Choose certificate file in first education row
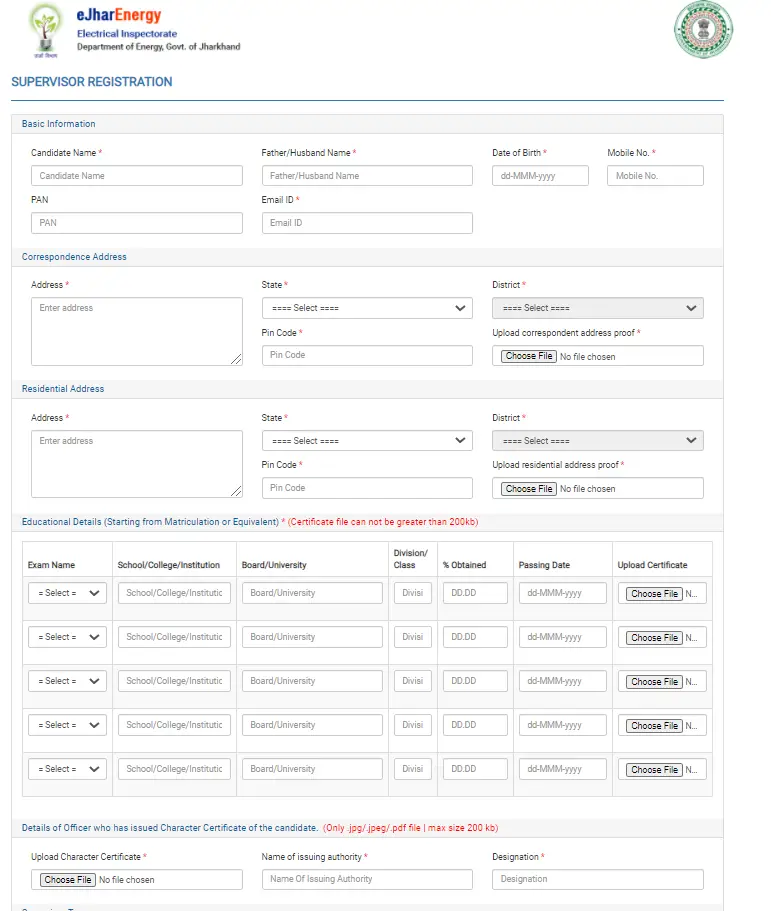This screenshot has width=771, height=911. coord(654,594)
